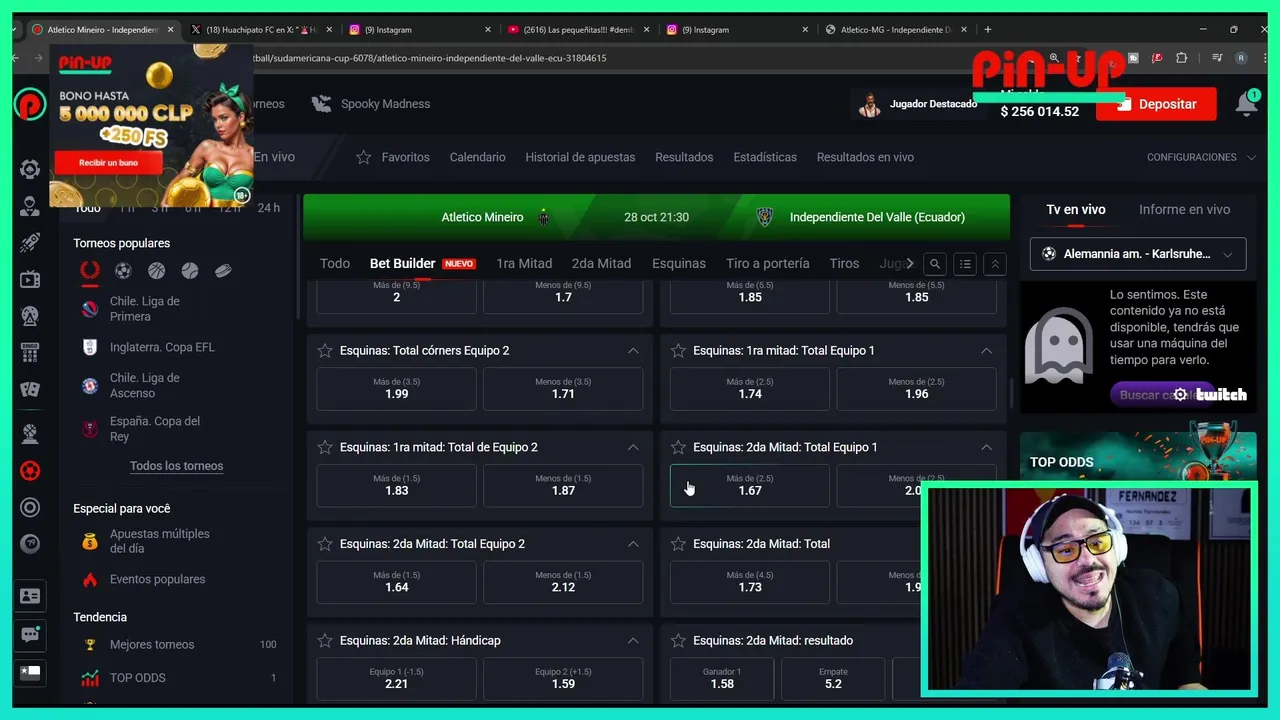Open the Alemannia am. - Karlsruhe match dropdown
1280x720 pixels.
1138,254
